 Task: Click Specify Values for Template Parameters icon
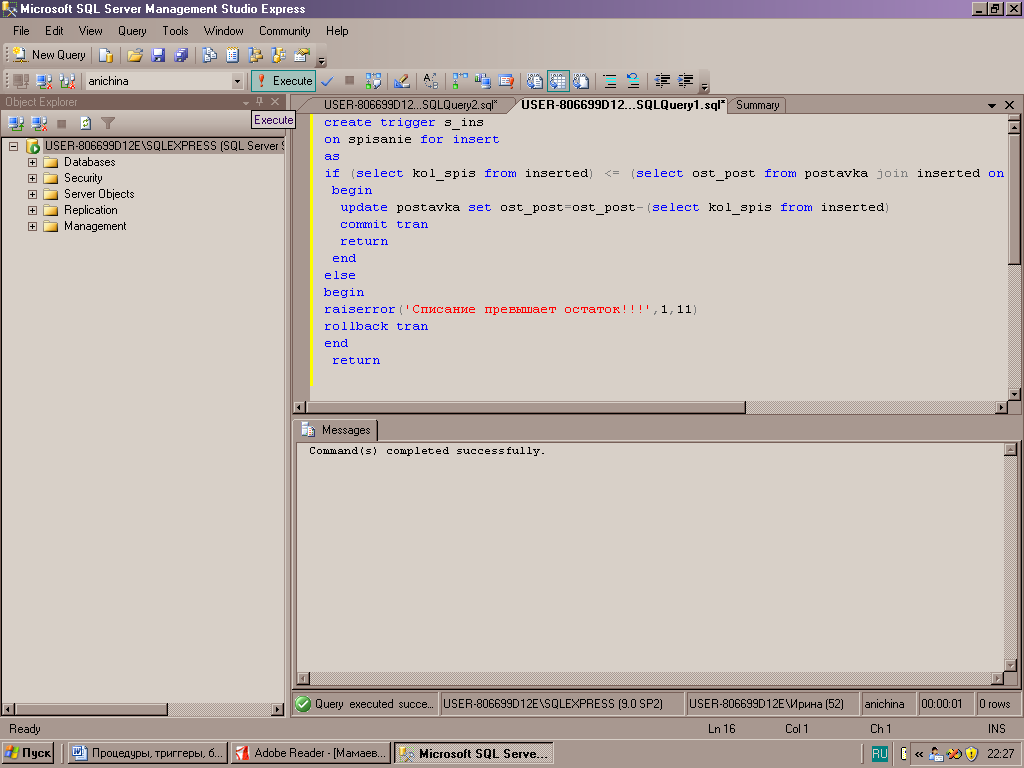(x=430, y=81)
